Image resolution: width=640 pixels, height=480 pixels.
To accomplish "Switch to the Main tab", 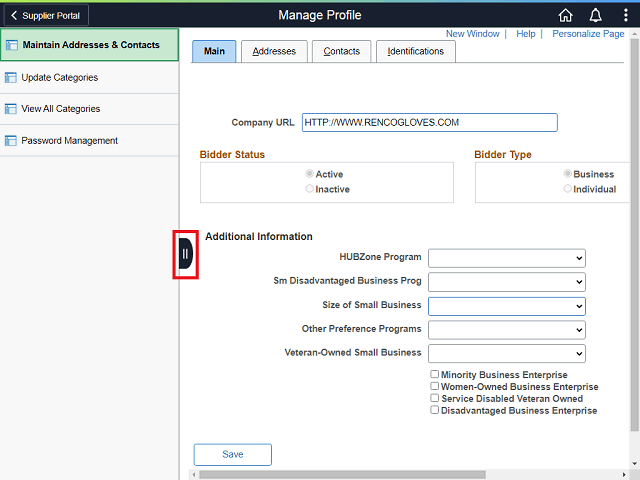I will pos(214,51).
